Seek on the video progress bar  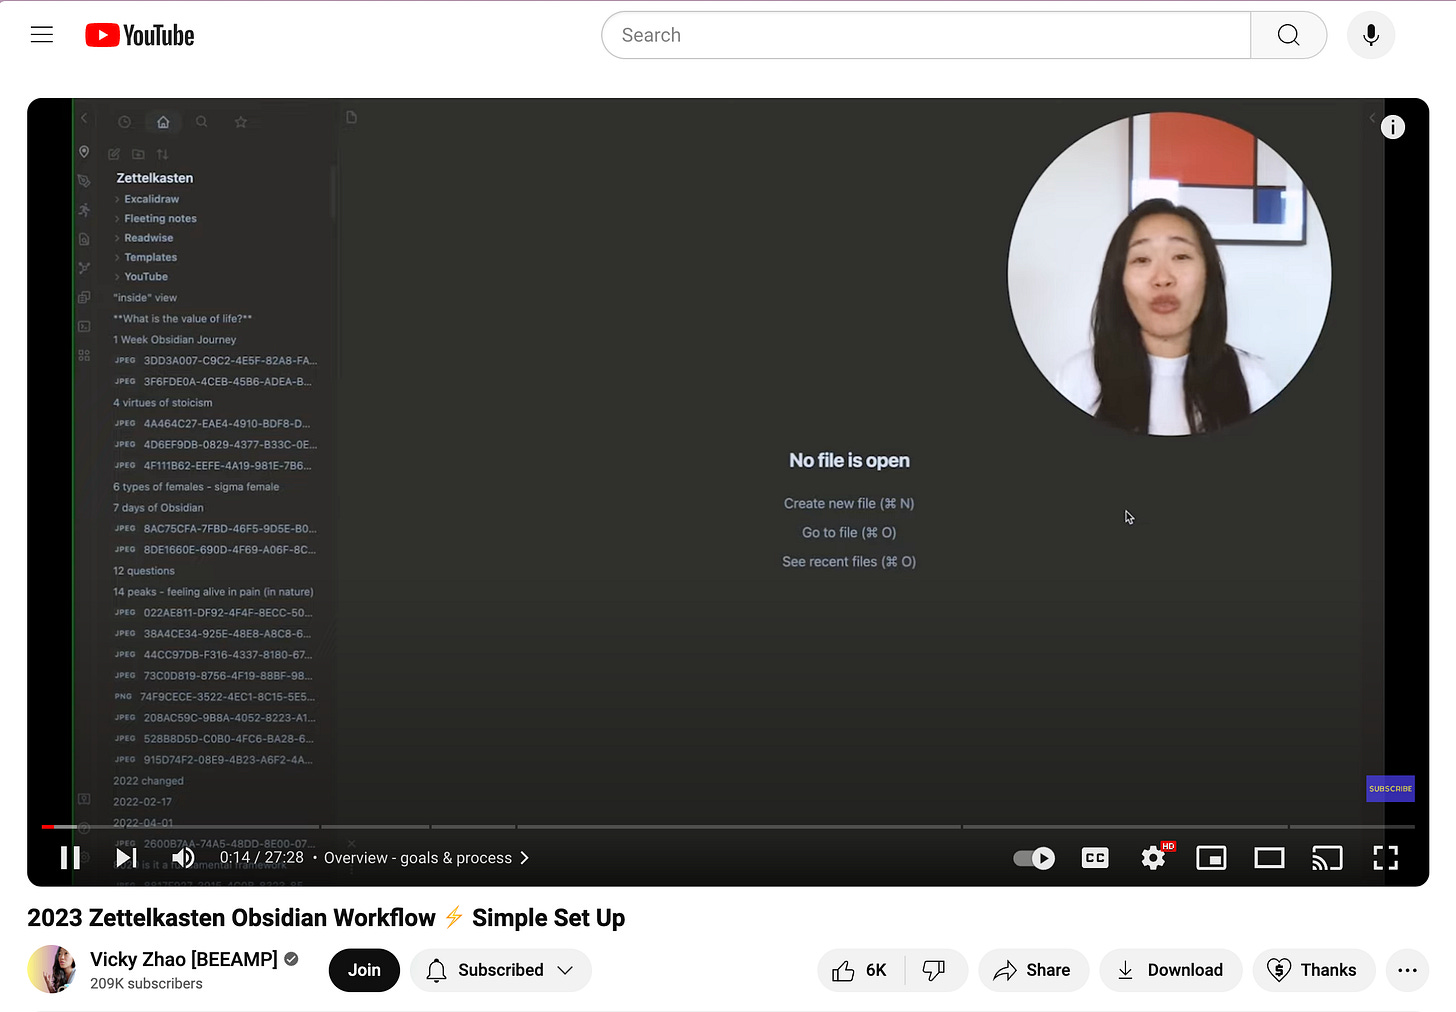point(728,827)
